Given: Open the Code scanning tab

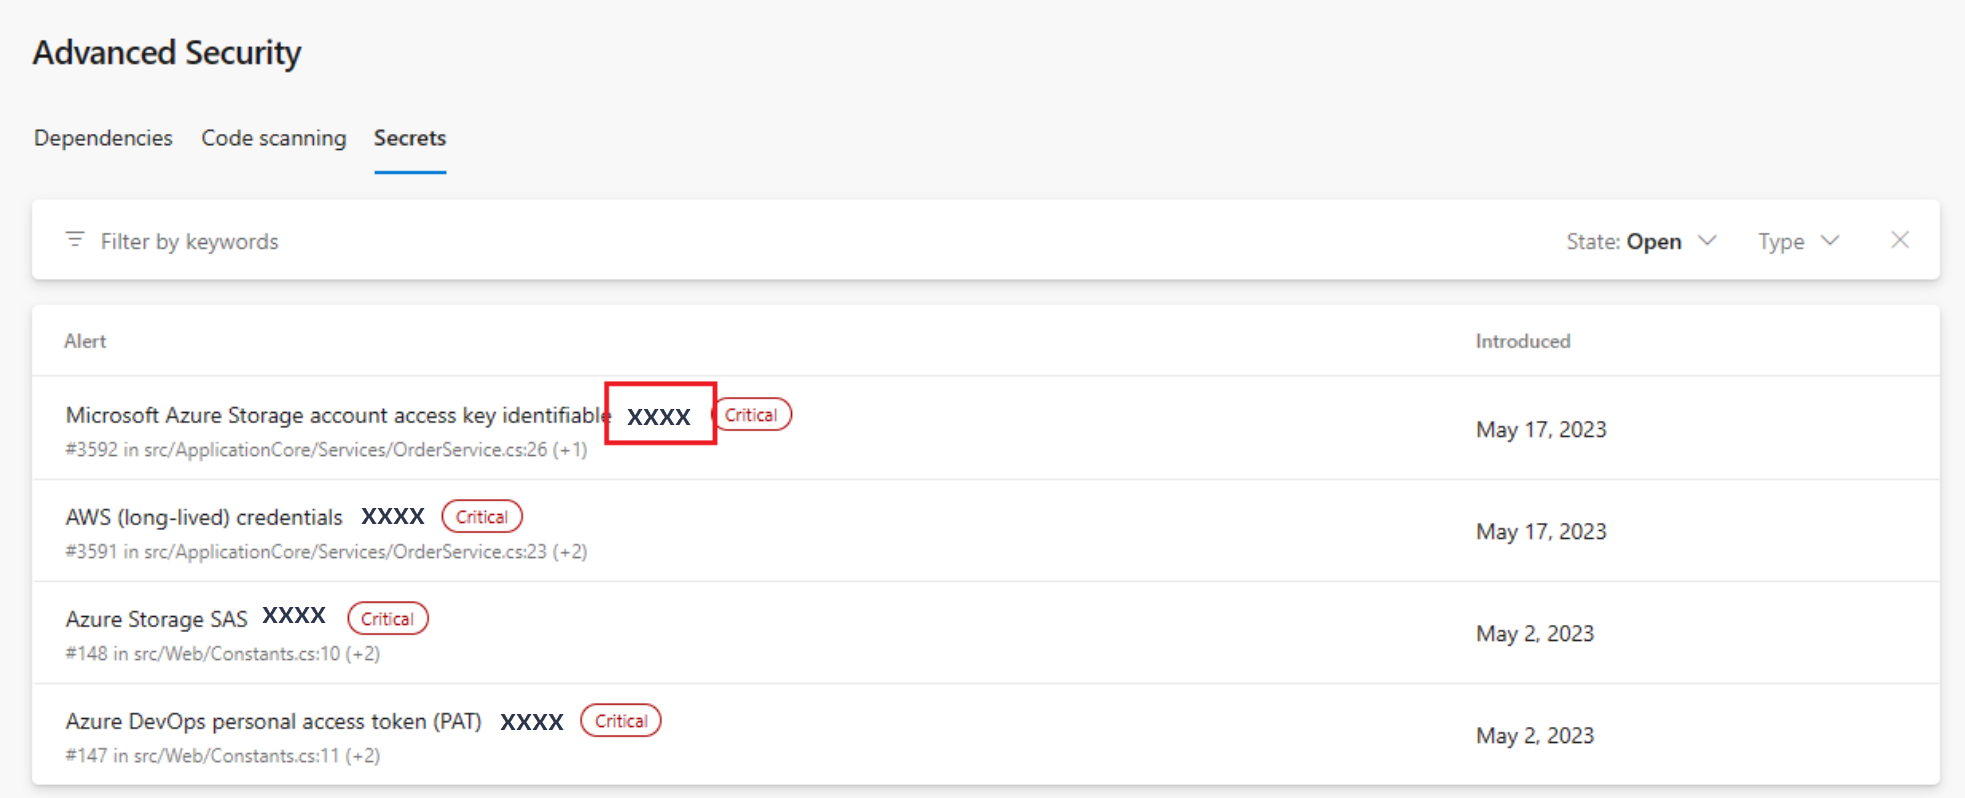Looking at the screenshot, I should click(274, 138).
